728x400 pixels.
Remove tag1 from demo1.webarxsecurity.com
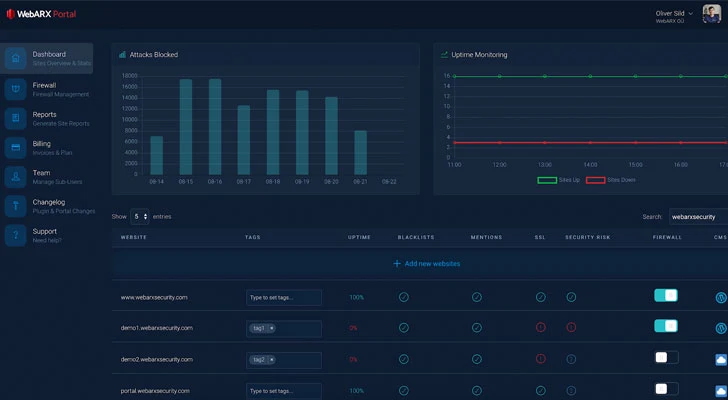(272, 328)
